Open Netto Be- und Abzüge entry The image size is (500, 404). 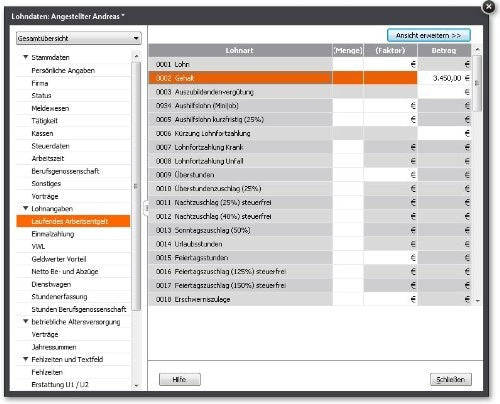73,272
